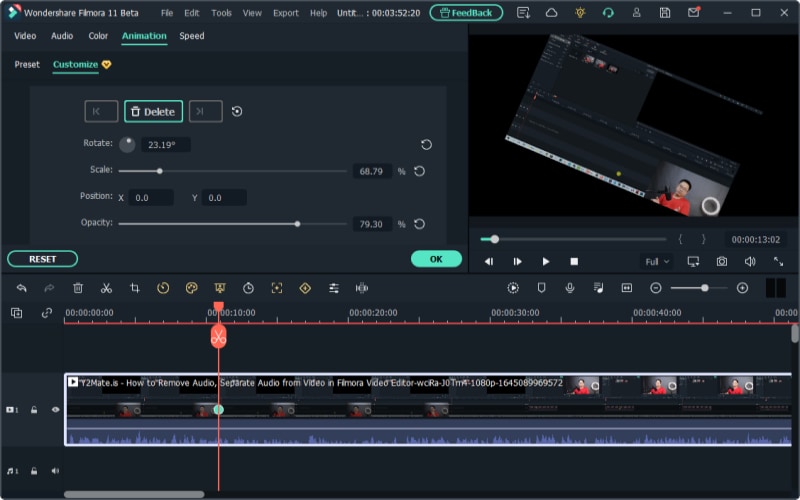Open the Color palette tool
Viewport: 800px width, 500px height.
click(x=191, y=288)
